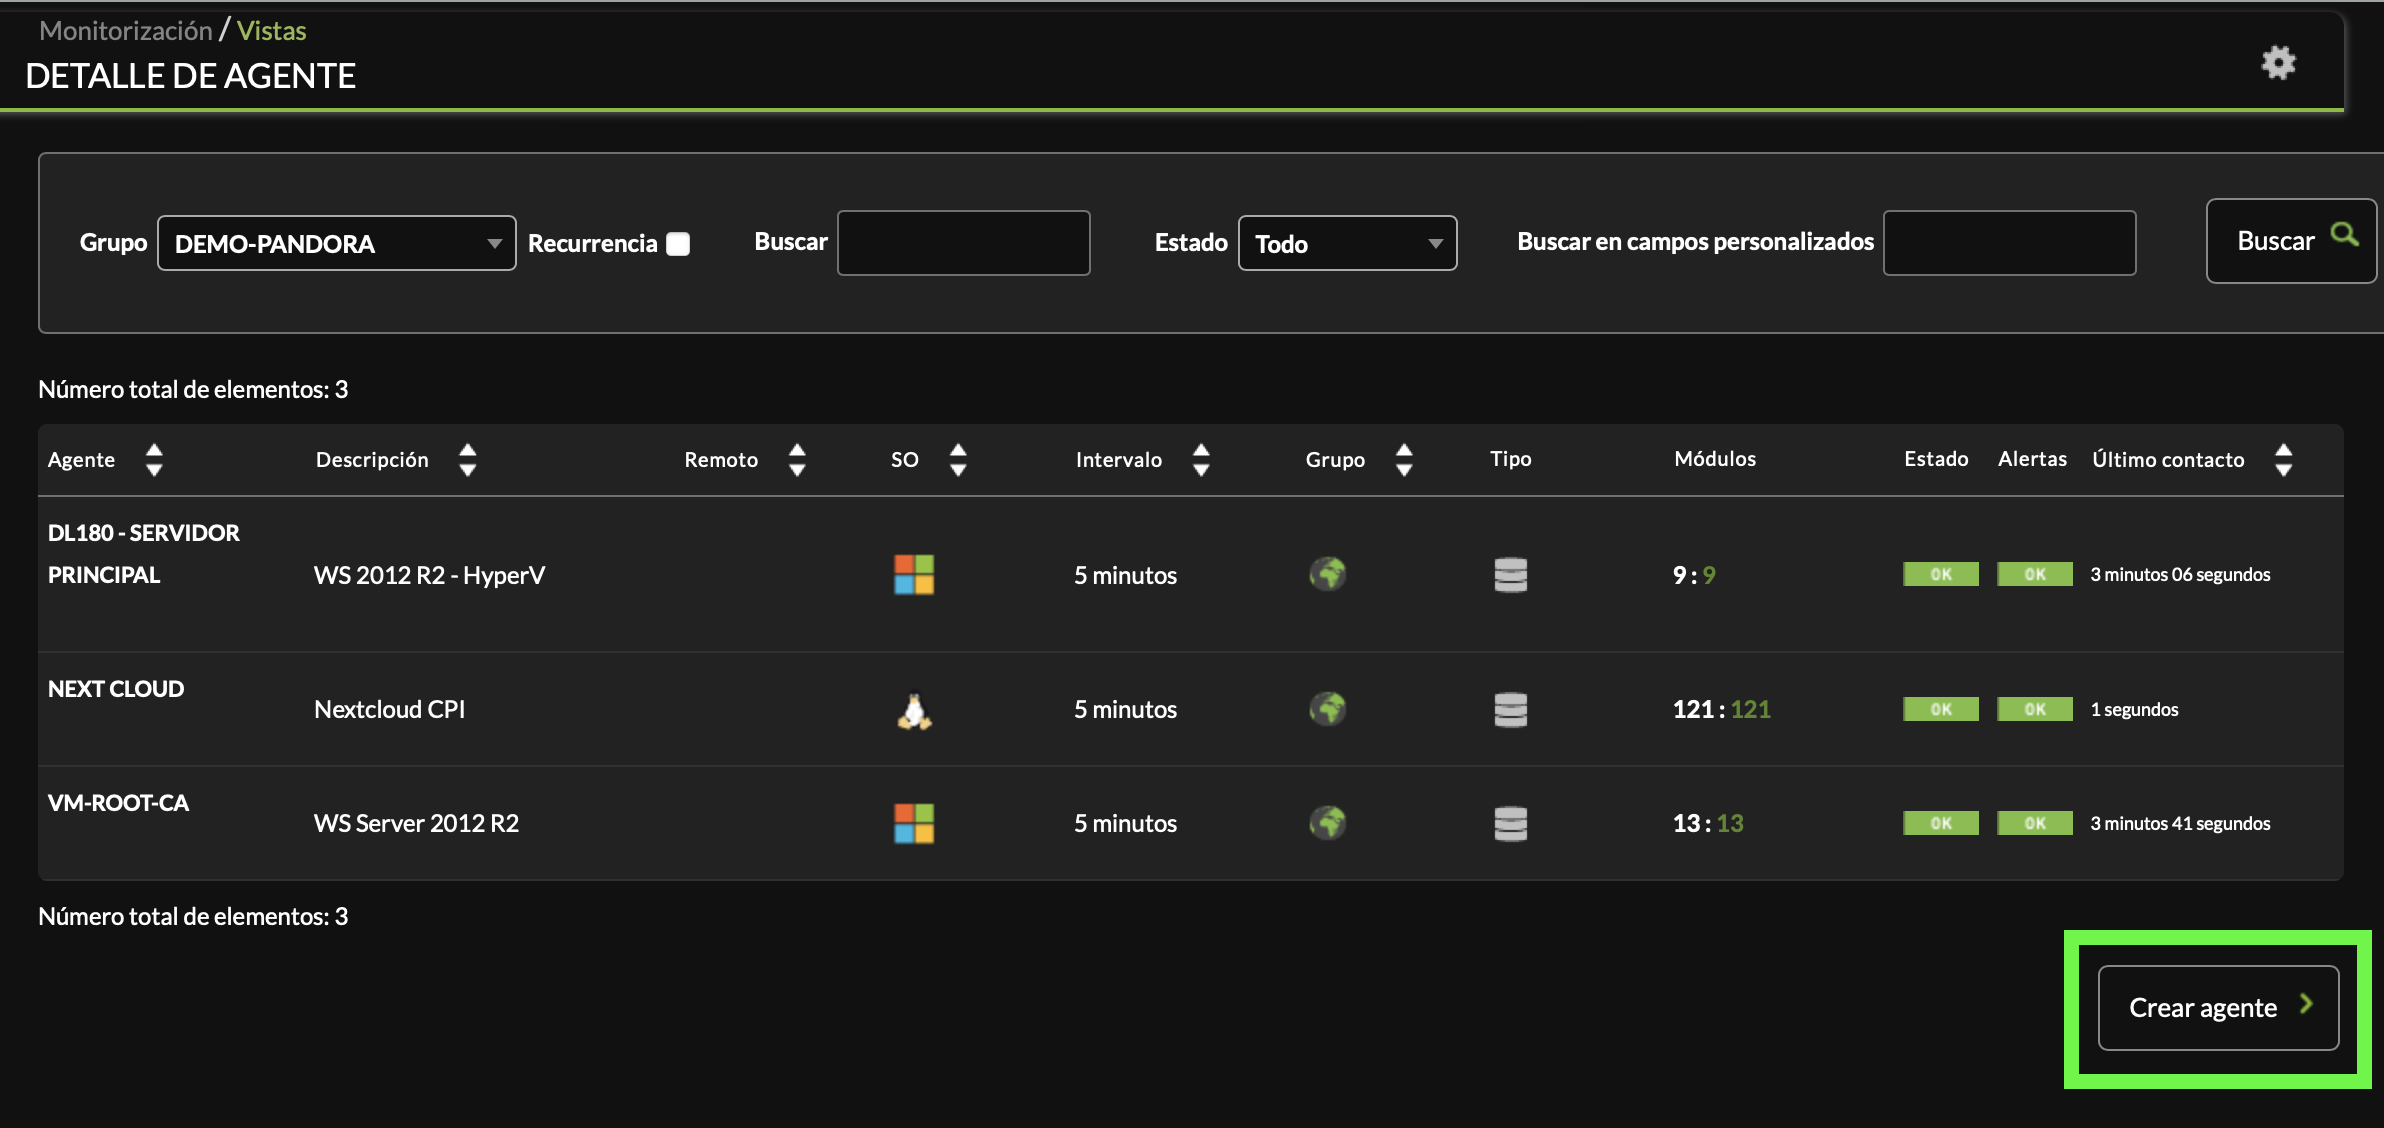2384x1128 pixels.
Task: Click Estado OK badge for NEXT CLOUD
Action: 1941,709
